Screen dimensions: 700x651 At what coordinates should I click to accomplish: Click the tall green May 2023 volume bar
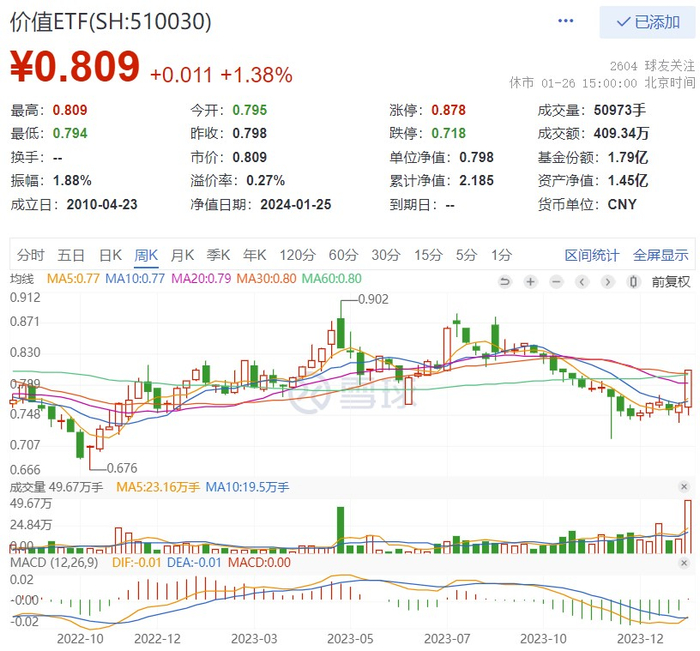(340, 530)
